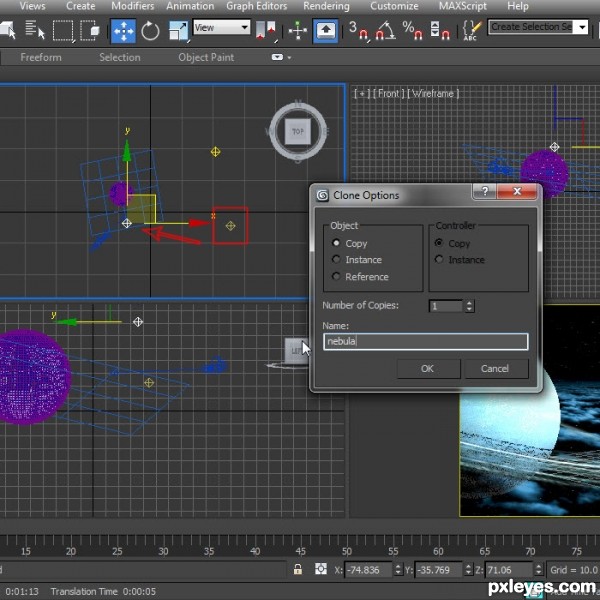Click frame 30 on the timeline
600x600 pixels.
coord(163,551)
